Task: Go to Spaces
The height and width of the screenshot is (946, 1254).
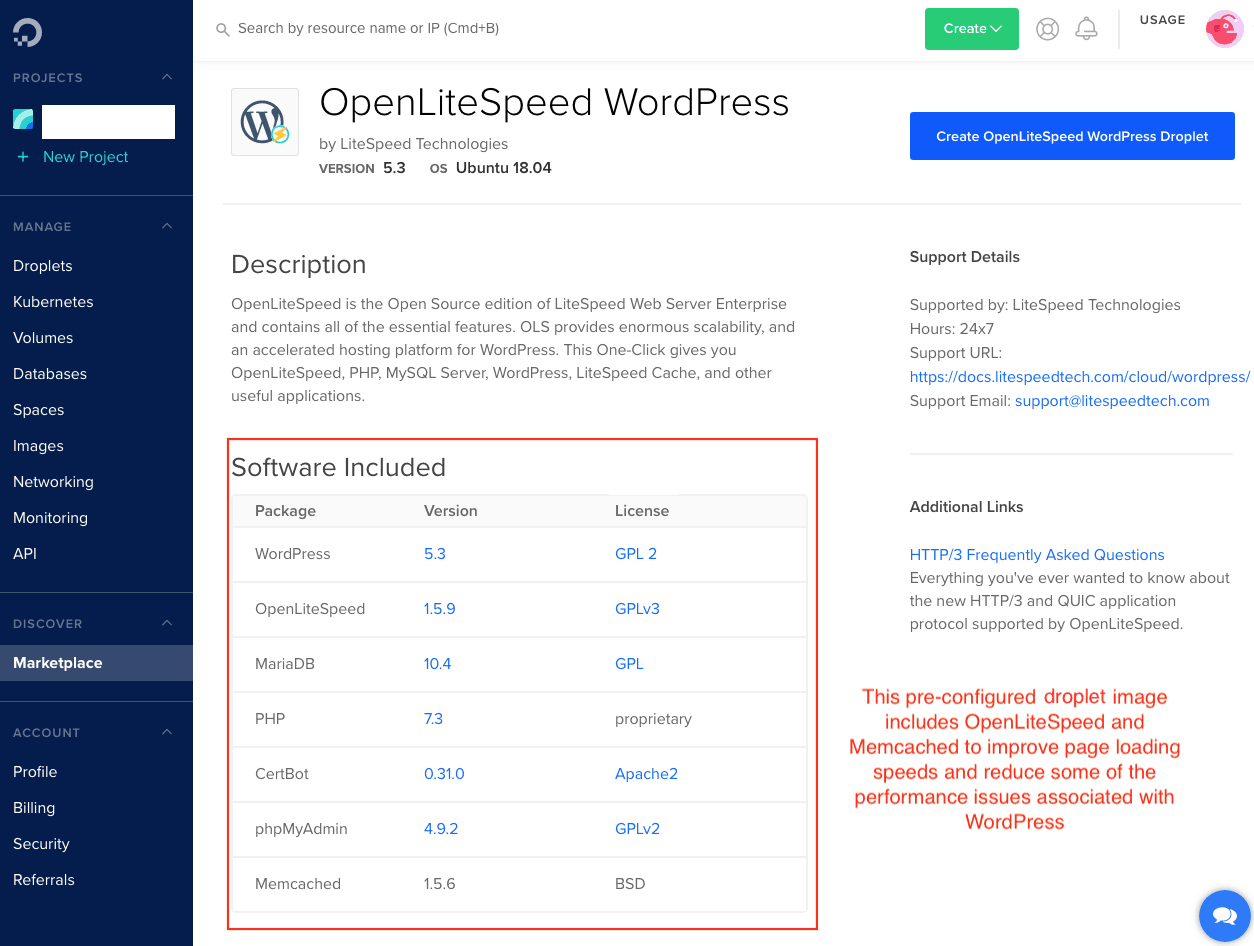Action: pos(39,410)
